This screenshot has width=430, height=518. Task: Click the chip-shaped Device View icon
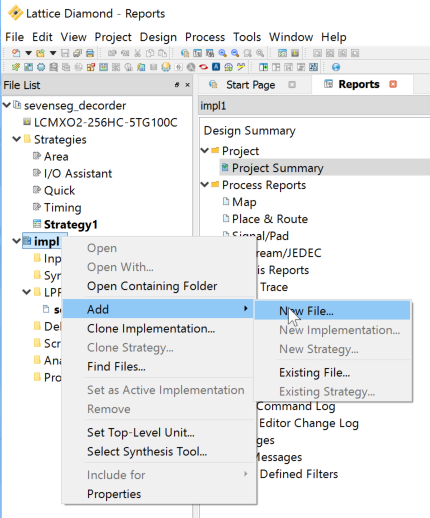pyautogui.click(x=41, y=67)
